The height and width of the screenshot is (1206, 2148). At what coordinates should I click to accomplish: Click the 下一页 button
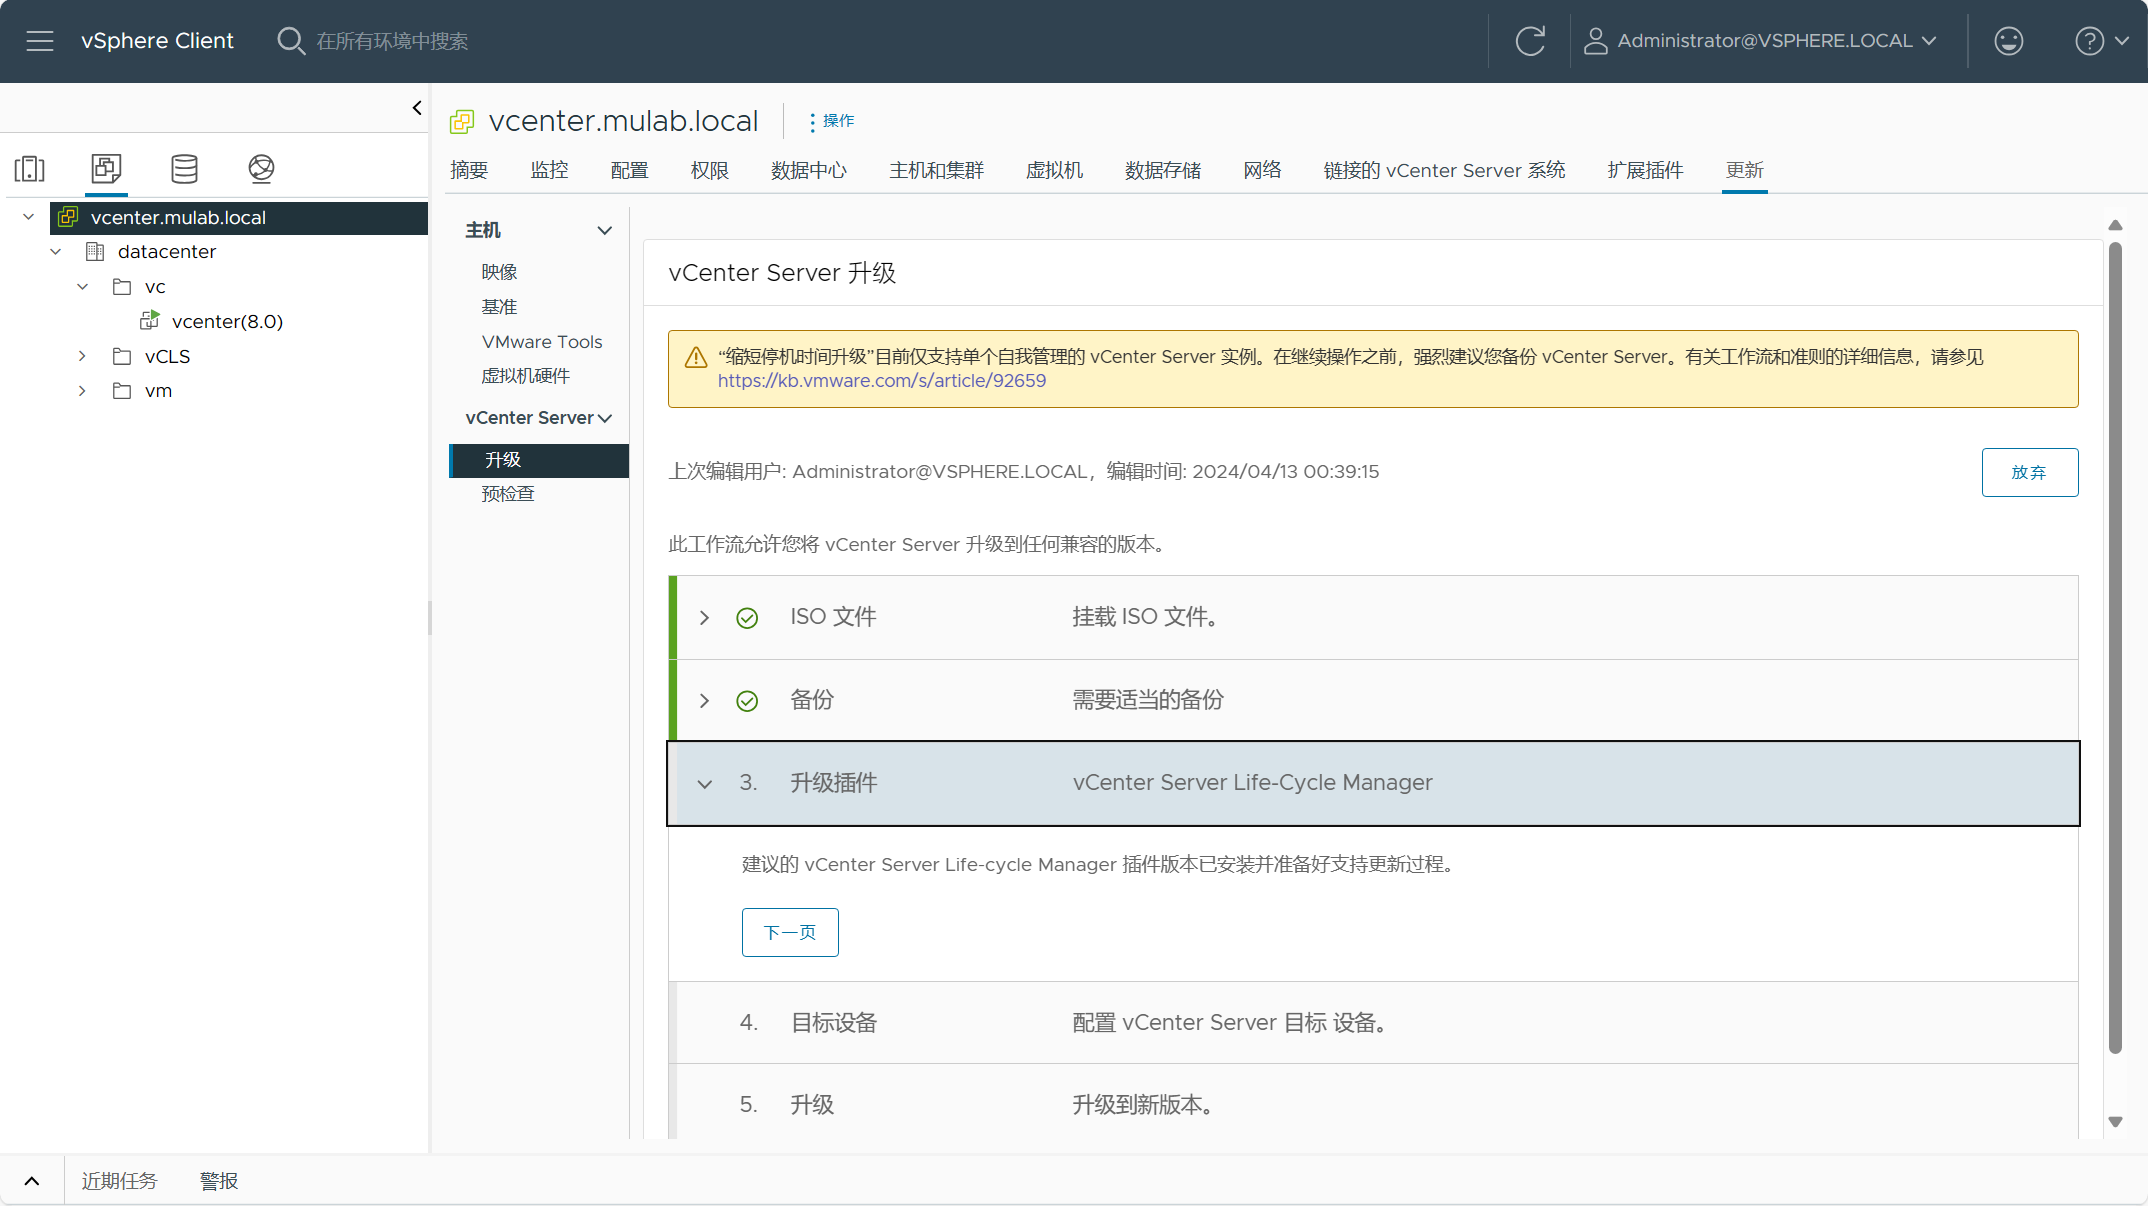click(x=790, y=932)
